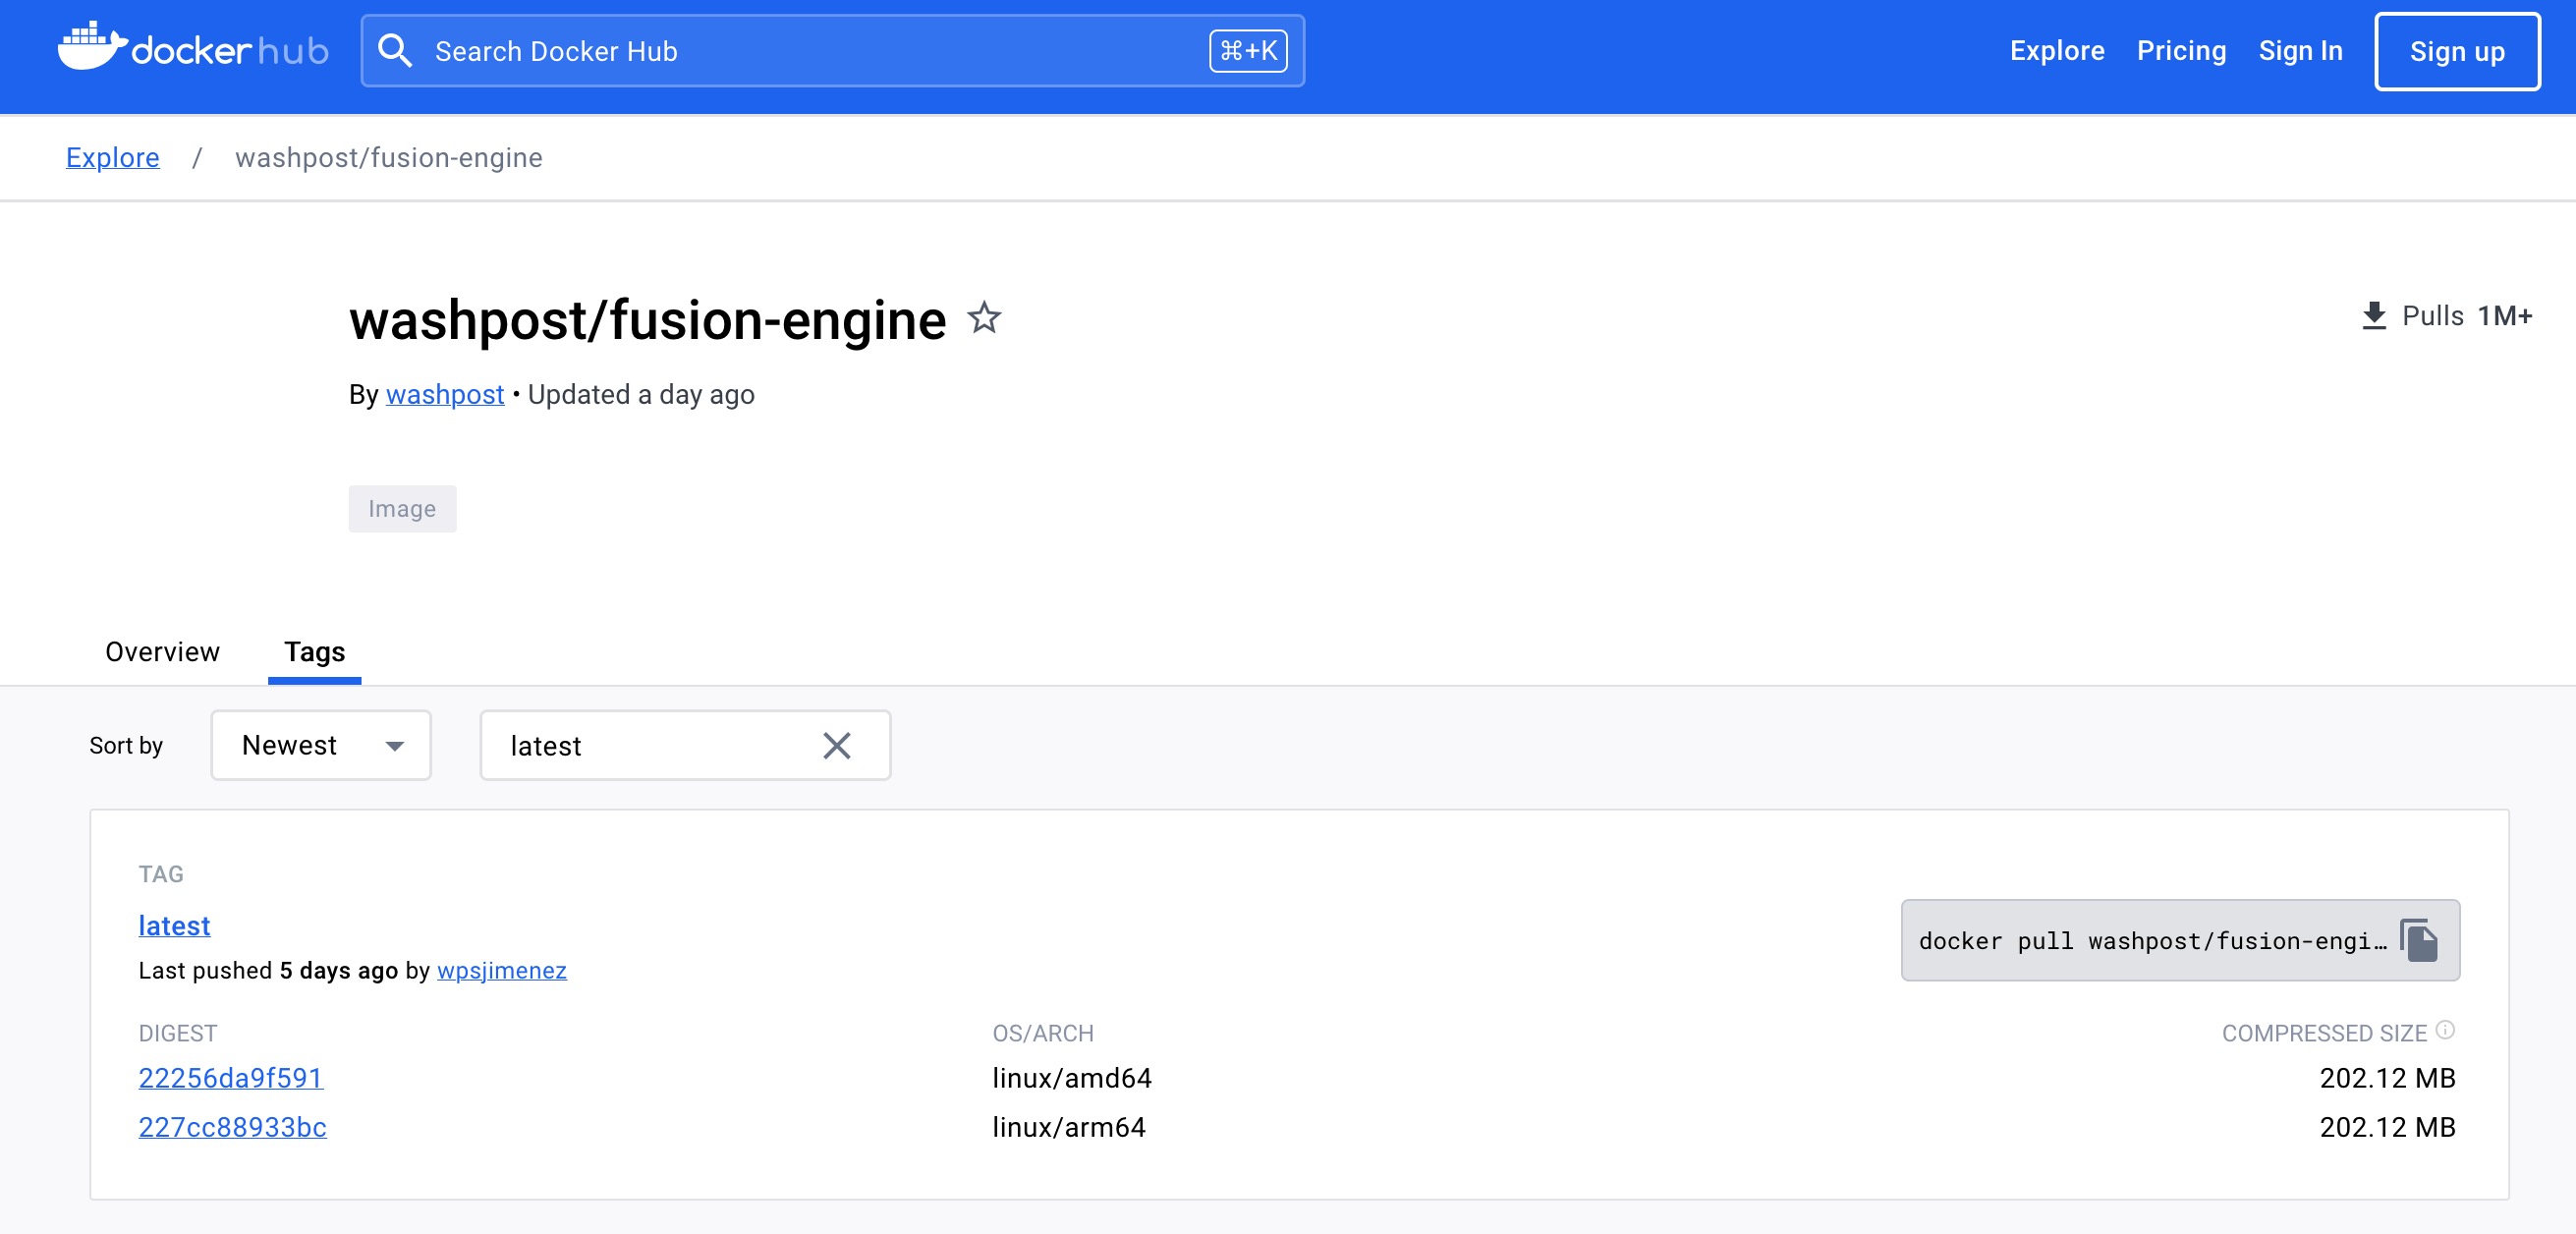Open the Pricing page
This screenshot has width=2576, height=1234.
coord(2181,51)
